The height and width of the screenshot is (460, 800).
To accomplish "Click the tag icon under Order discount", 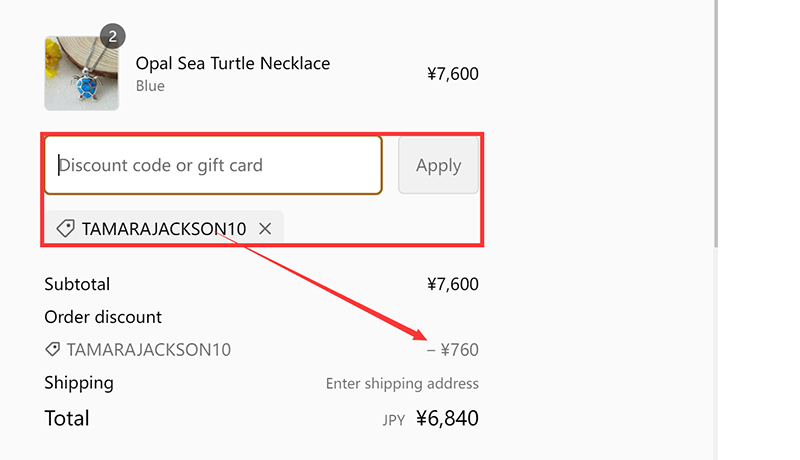I will click(x=52, y=350).
